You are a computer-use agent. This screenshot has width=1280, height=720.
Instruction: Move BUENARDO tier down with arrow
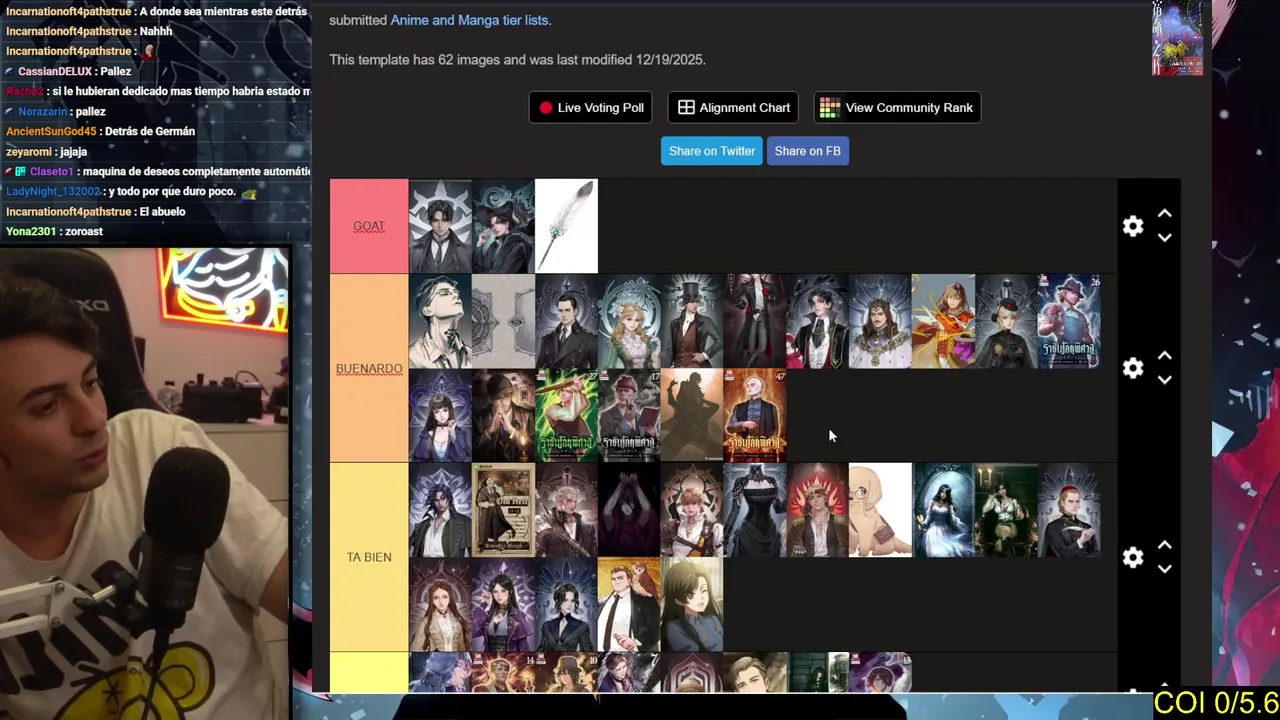coord(1164,380)
